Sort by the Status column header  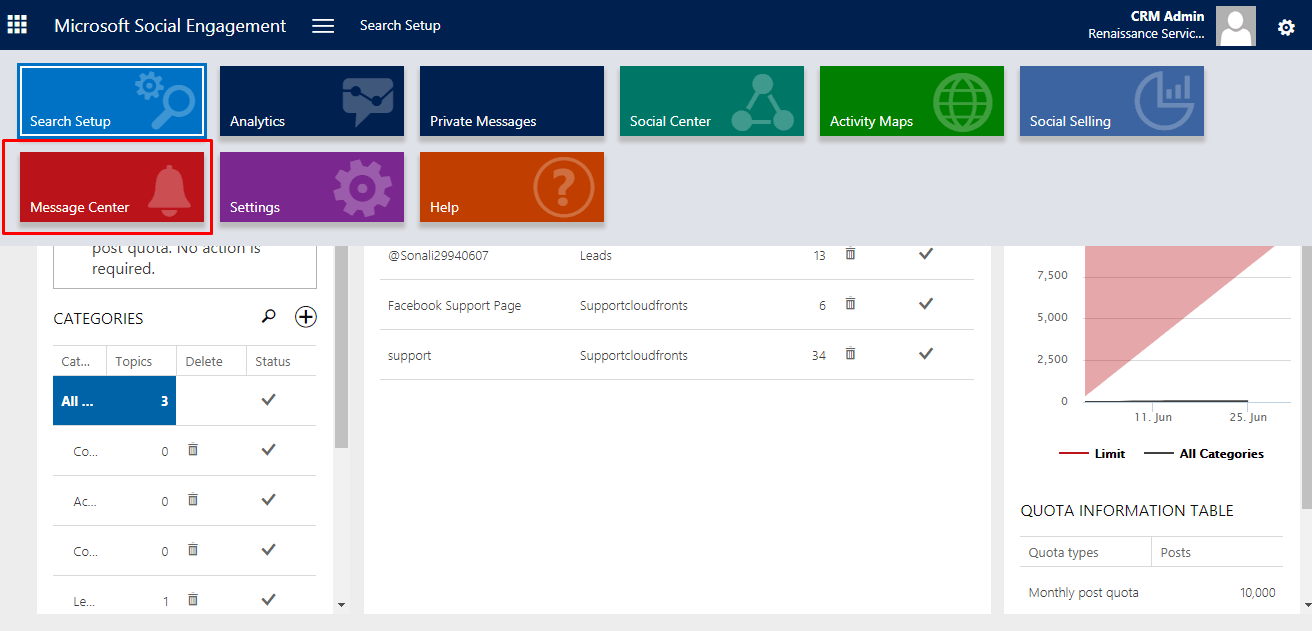tap(281, 361)
